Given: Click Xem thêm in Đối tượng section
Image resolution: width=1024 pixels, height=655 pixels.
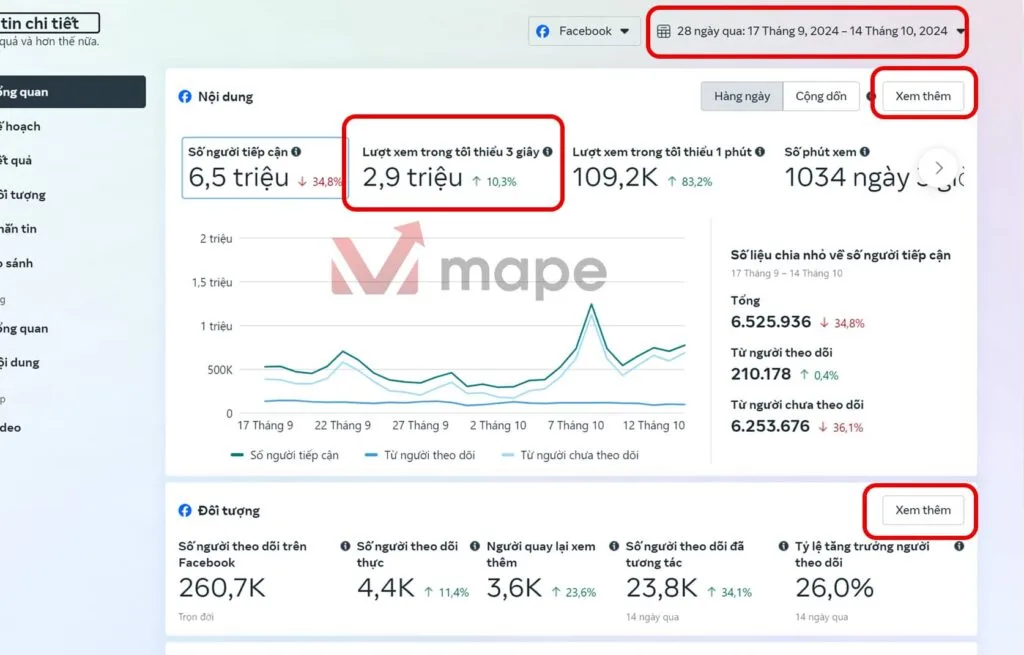Looking at the screenshot, I should coord(922,510).
